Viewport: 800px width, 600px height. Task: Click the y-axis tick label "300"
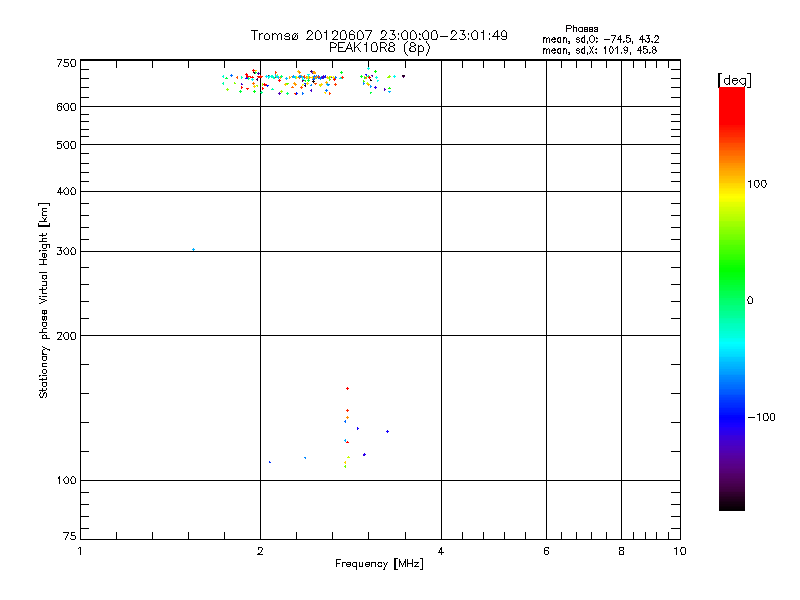click(x=66, y=252)
